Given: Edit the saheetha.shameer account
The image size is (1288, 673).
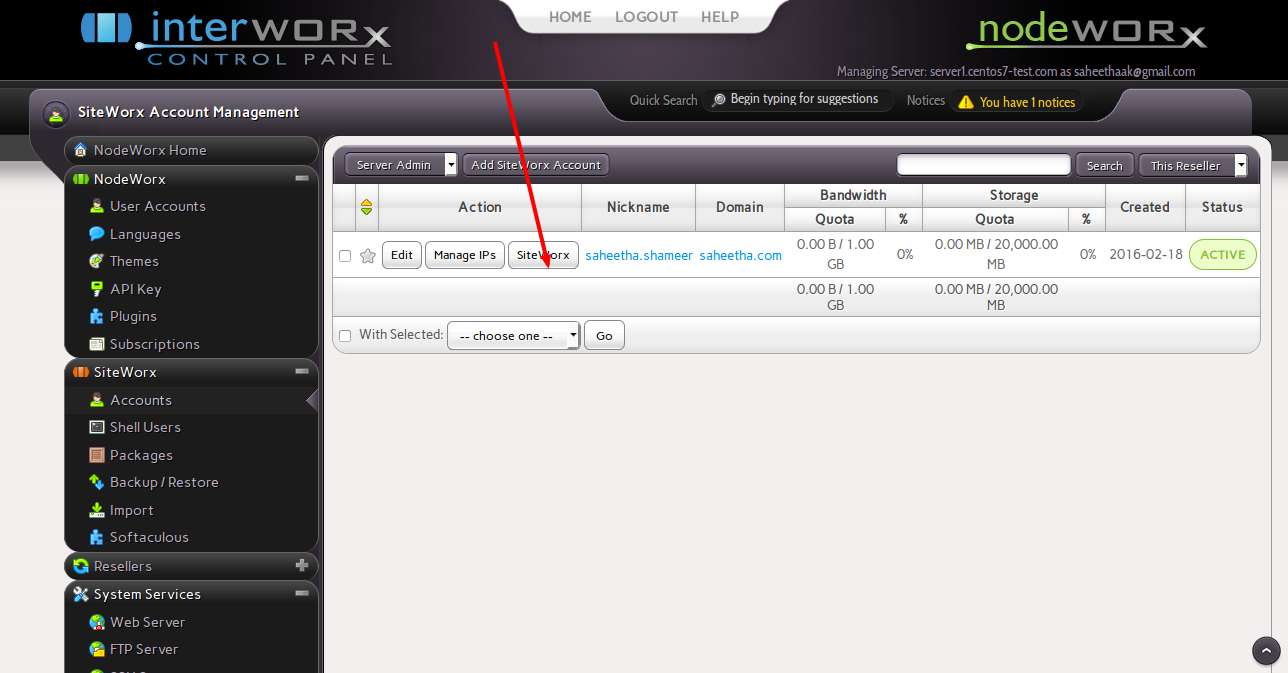Looking at the screenshot, I should pos(402,255).
